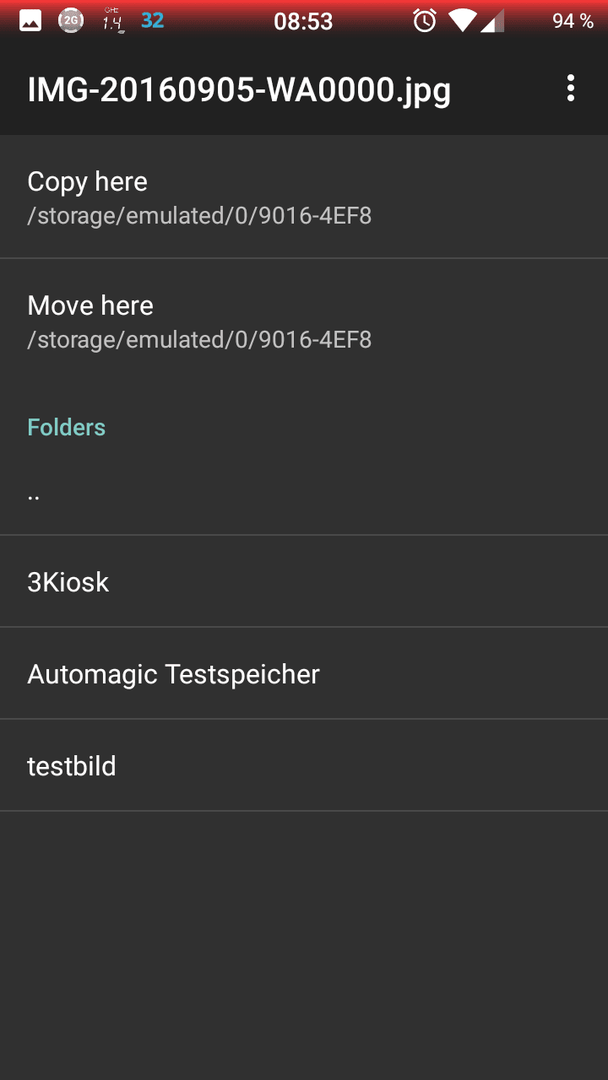Choose Copy here for the image

coord(304,197)
